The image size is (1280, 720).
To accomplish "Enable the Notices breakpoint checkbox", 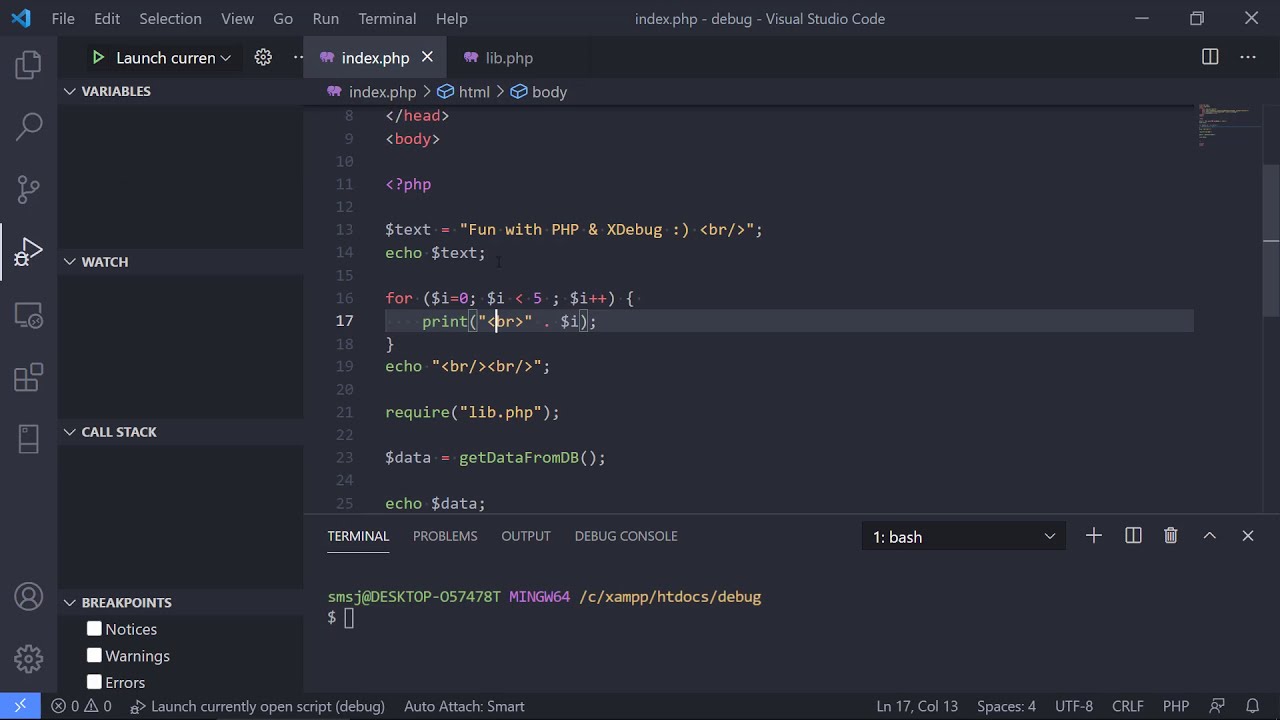I will 94,629.
